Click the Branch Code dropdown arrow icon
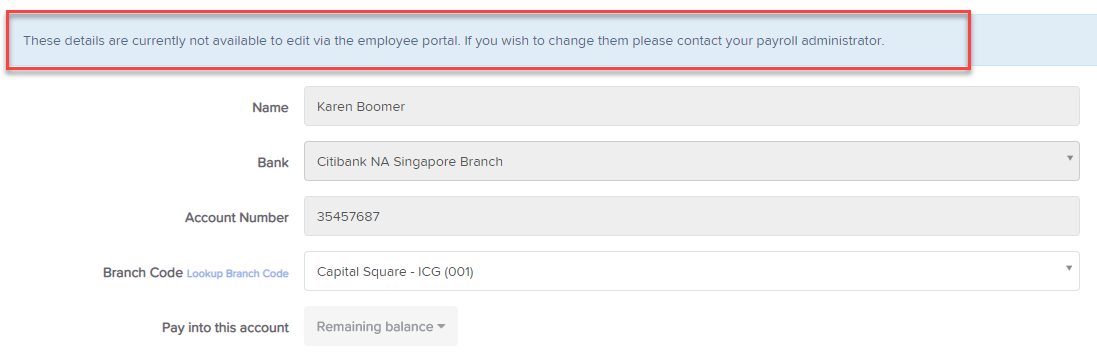 1069,268
